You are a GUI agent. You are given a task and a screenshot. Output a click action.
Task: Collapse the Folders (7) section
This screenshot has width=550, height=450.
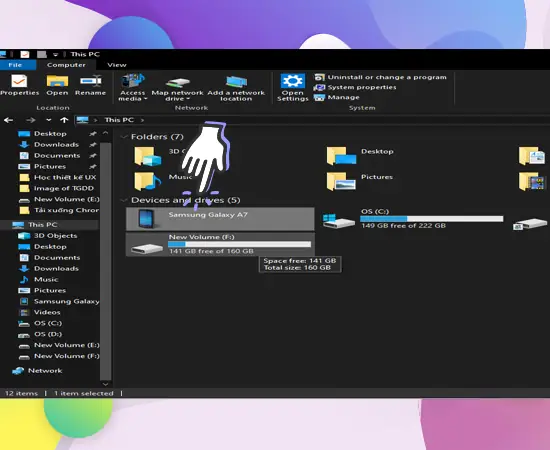coord(123,137)
